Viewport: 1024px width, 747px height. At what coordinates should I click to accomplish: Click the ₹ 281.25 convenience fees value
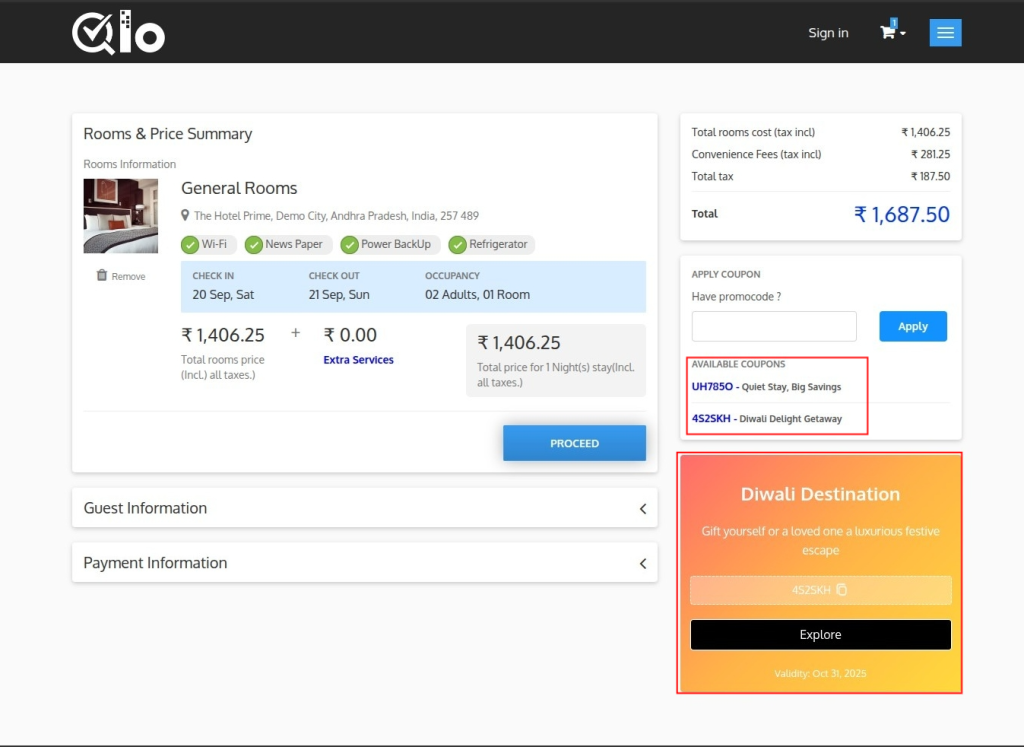pos(931,154)
